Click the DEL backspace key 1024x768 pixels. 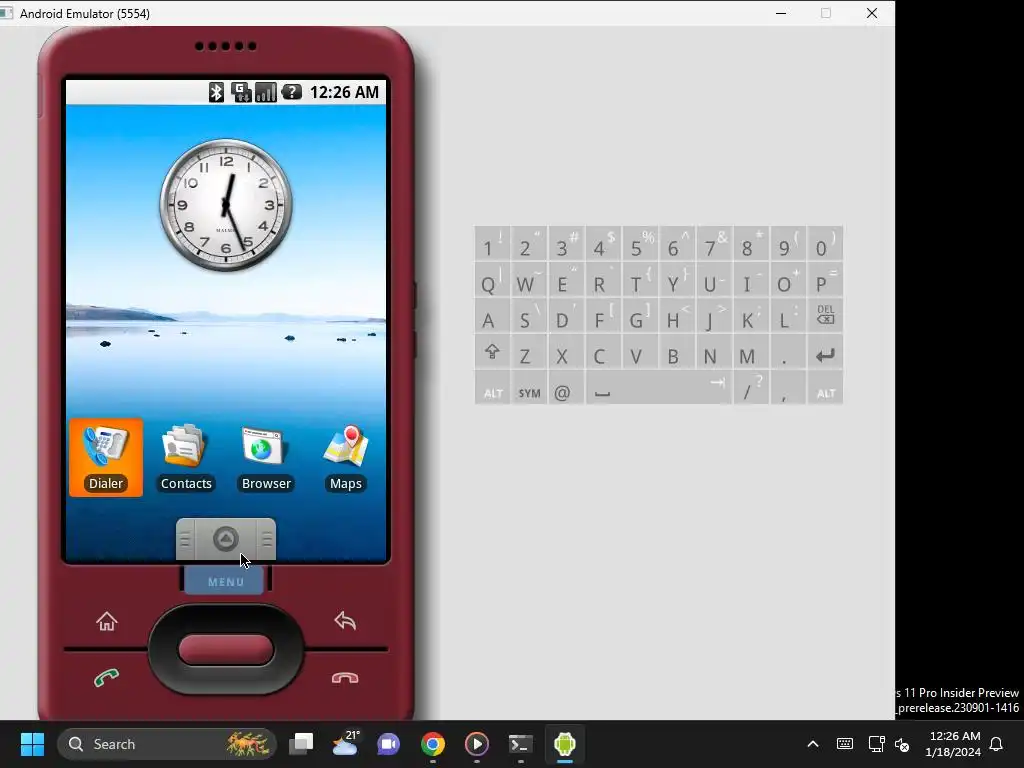(x=825, y=316)
